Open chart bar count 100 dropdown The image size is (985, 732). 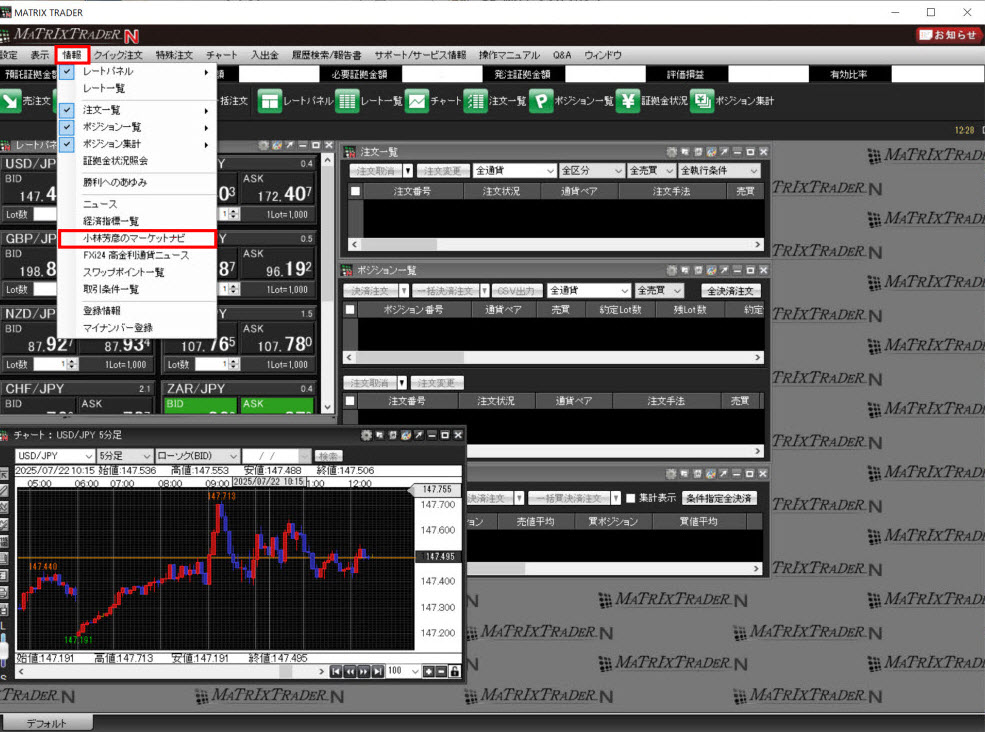click(403, 671)
